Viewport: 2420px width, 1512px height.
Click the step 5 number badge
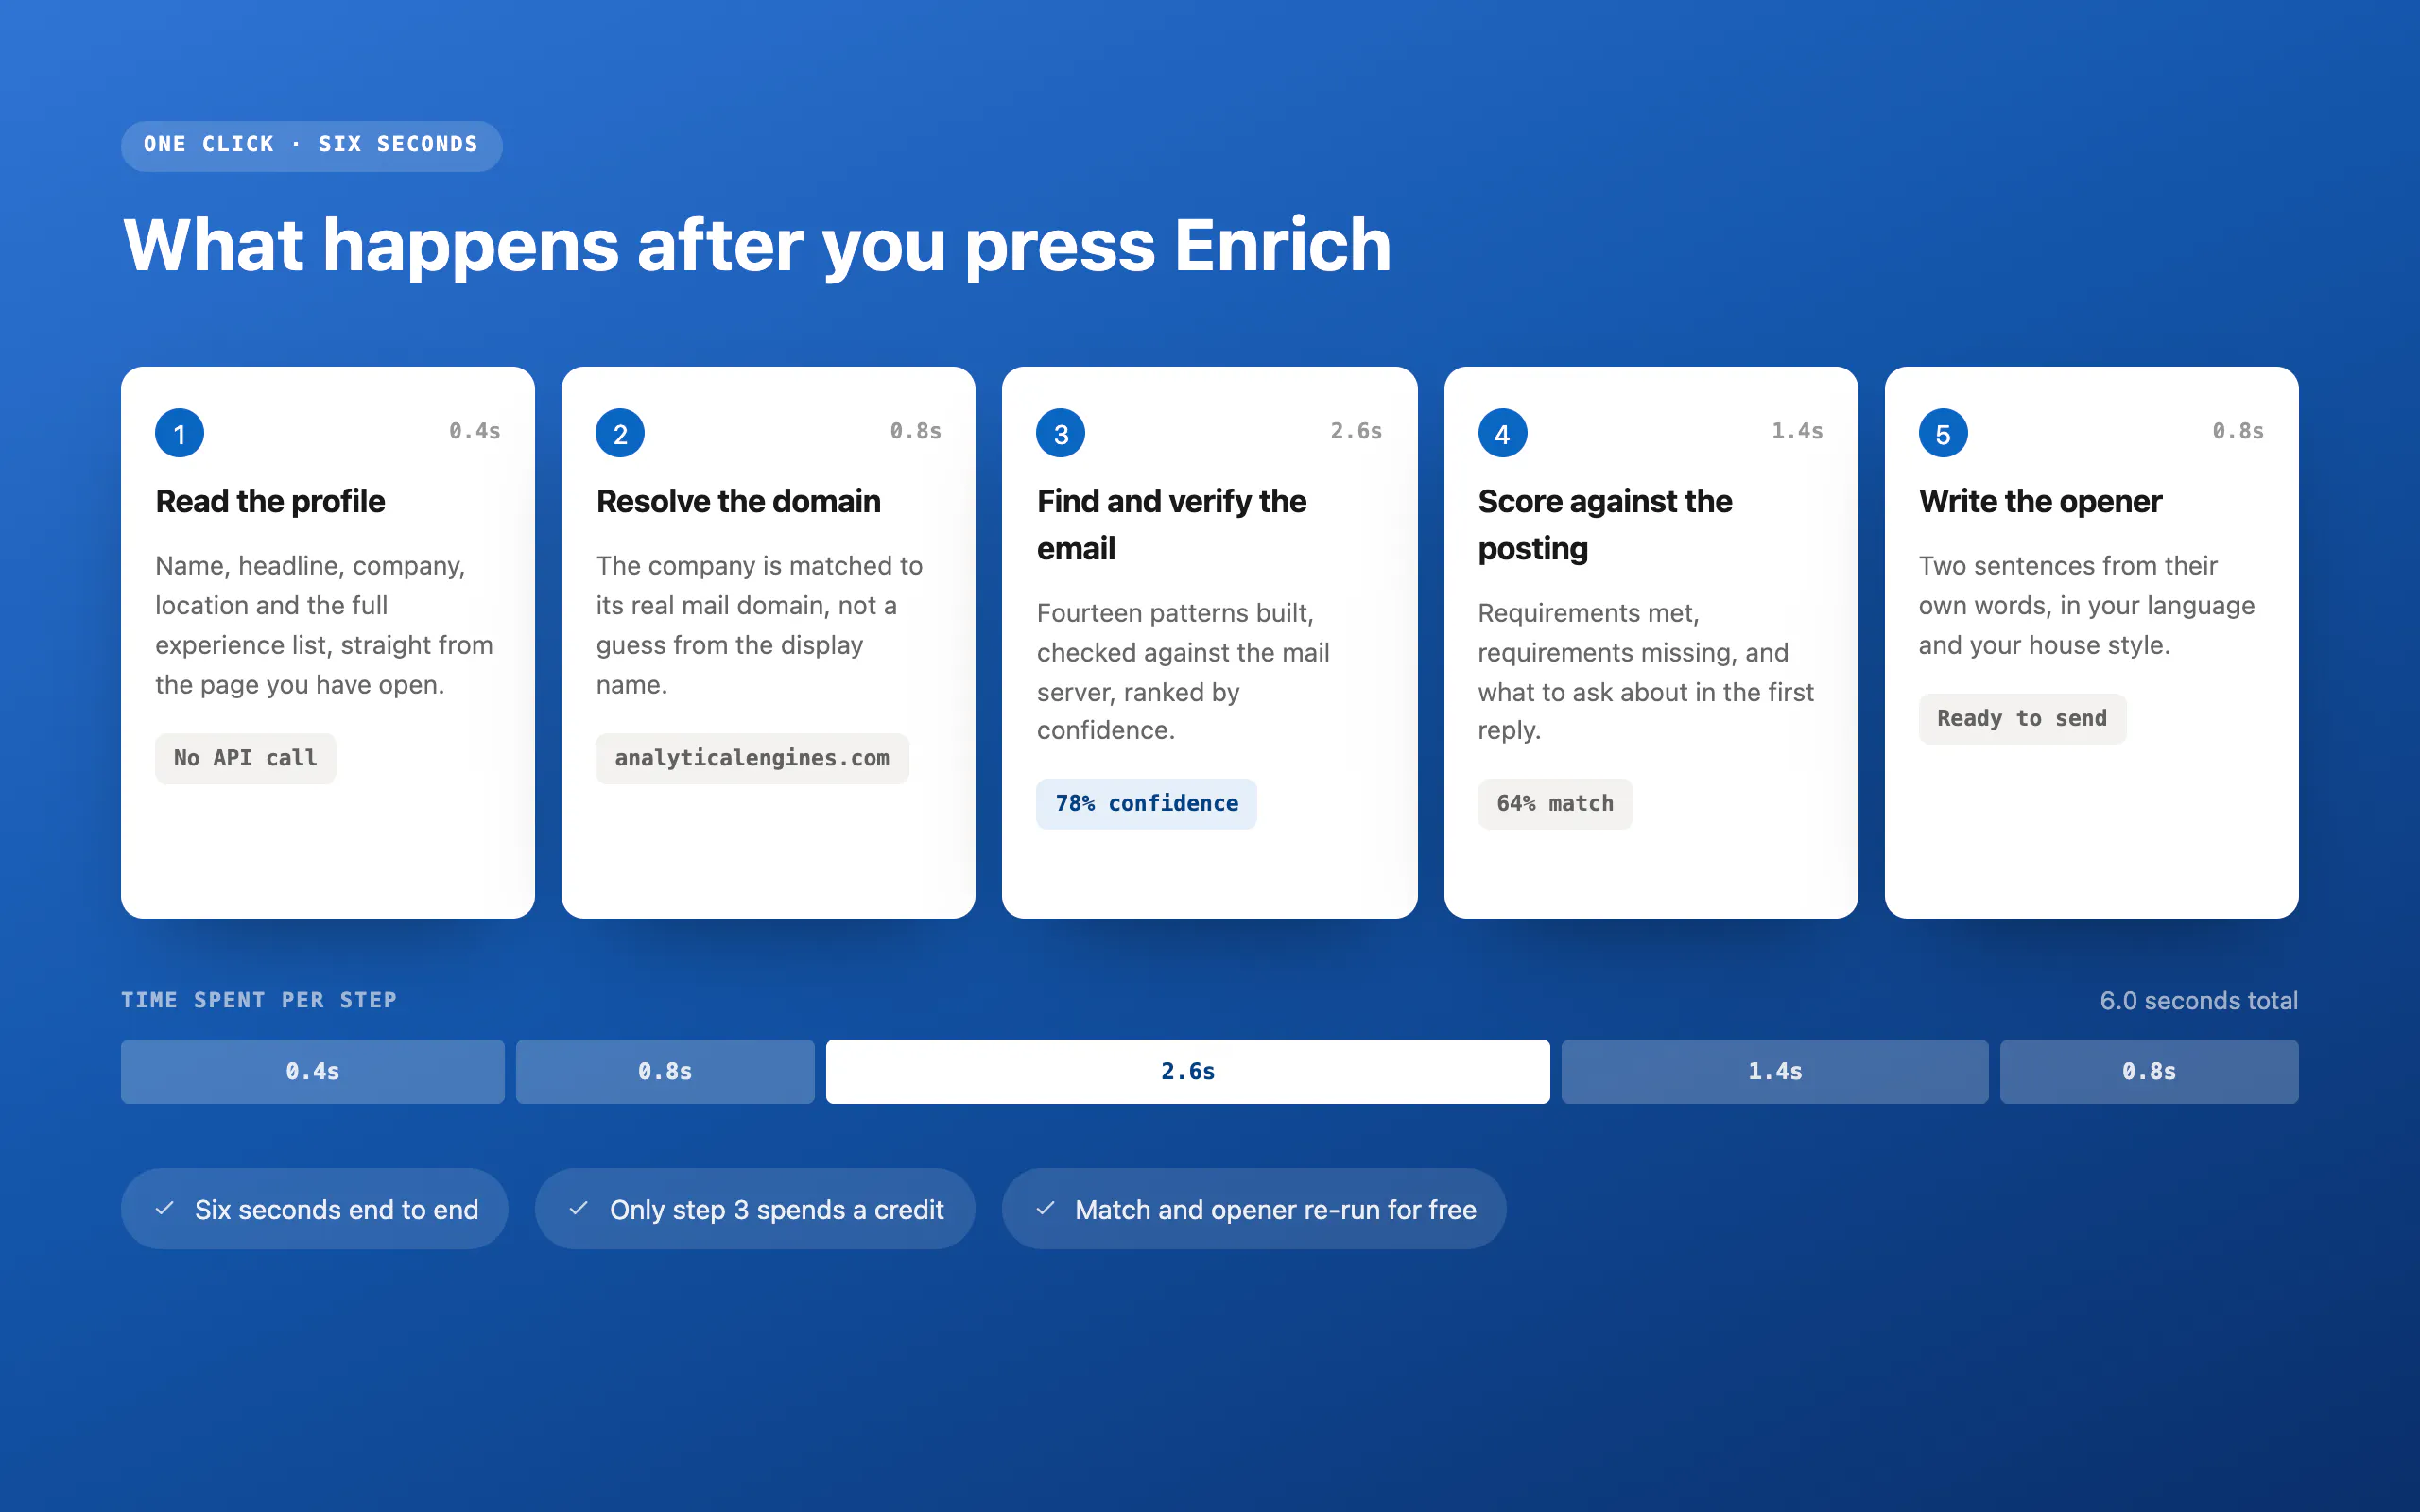(1943, 433)
